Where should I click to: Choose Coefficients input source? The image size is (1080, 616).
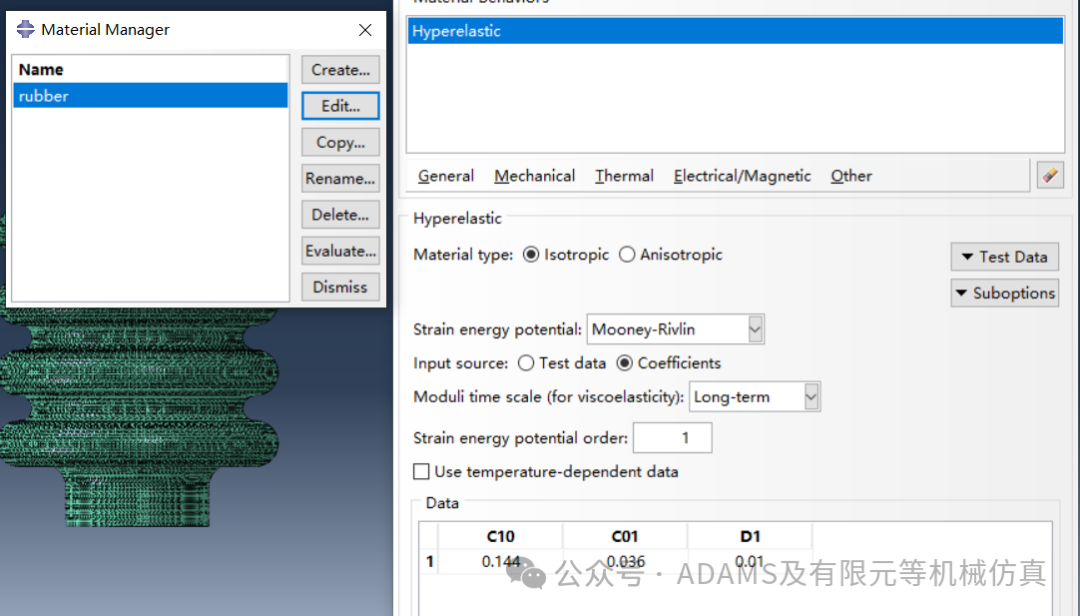point(624,363)
